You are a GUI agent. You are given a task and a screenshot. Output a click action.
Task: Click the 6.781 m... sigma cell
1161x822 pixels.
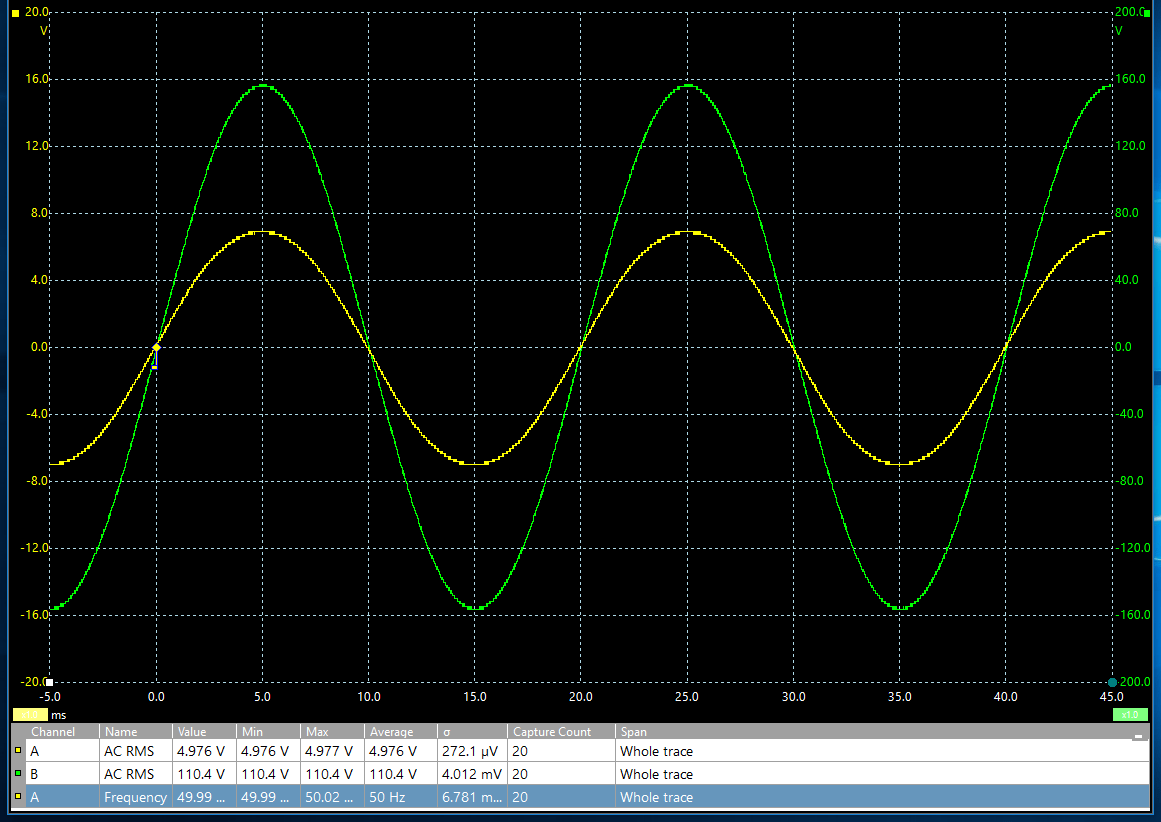pyautogui.click(x=472, y=797)
